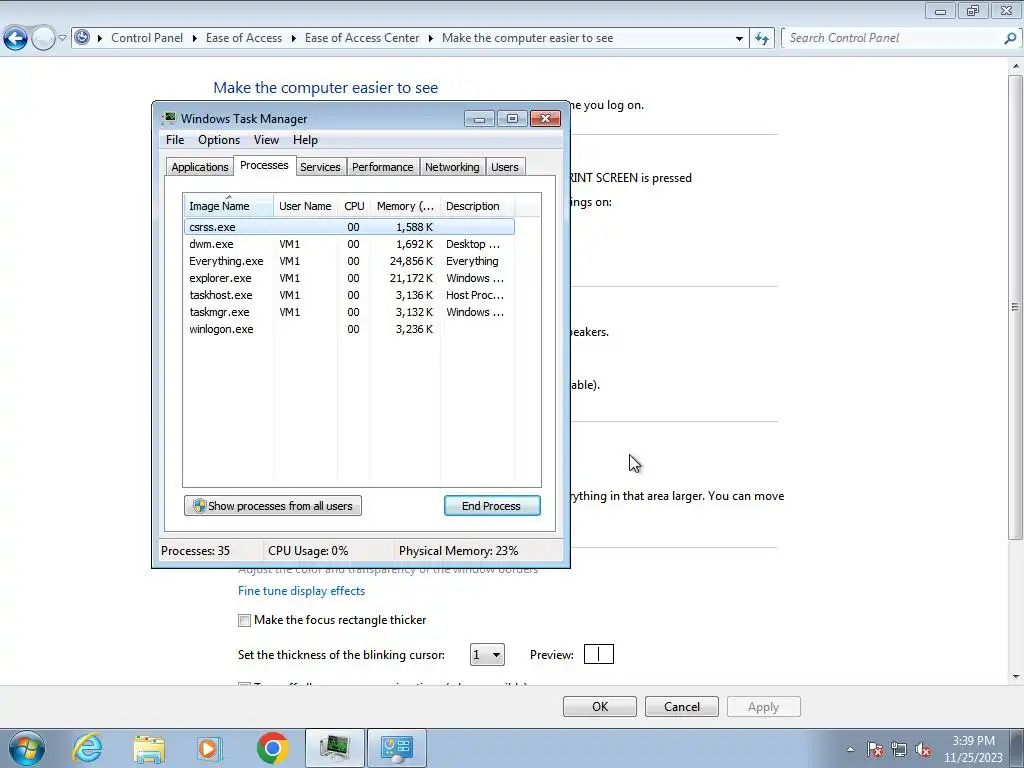Click the blinking cursor Preview box
Image resolution: width=1024 pixels, height=768 pixels.
[x=599, y=654]
